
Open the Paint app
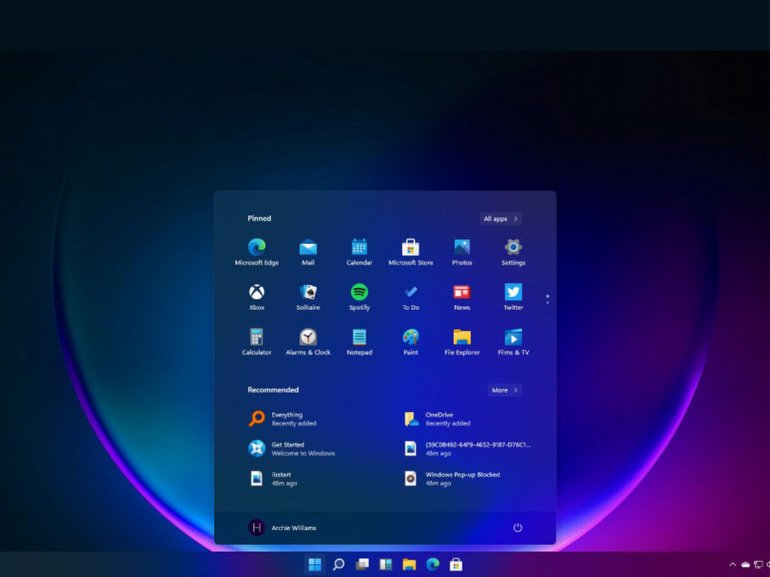click(x=411, y=342)
